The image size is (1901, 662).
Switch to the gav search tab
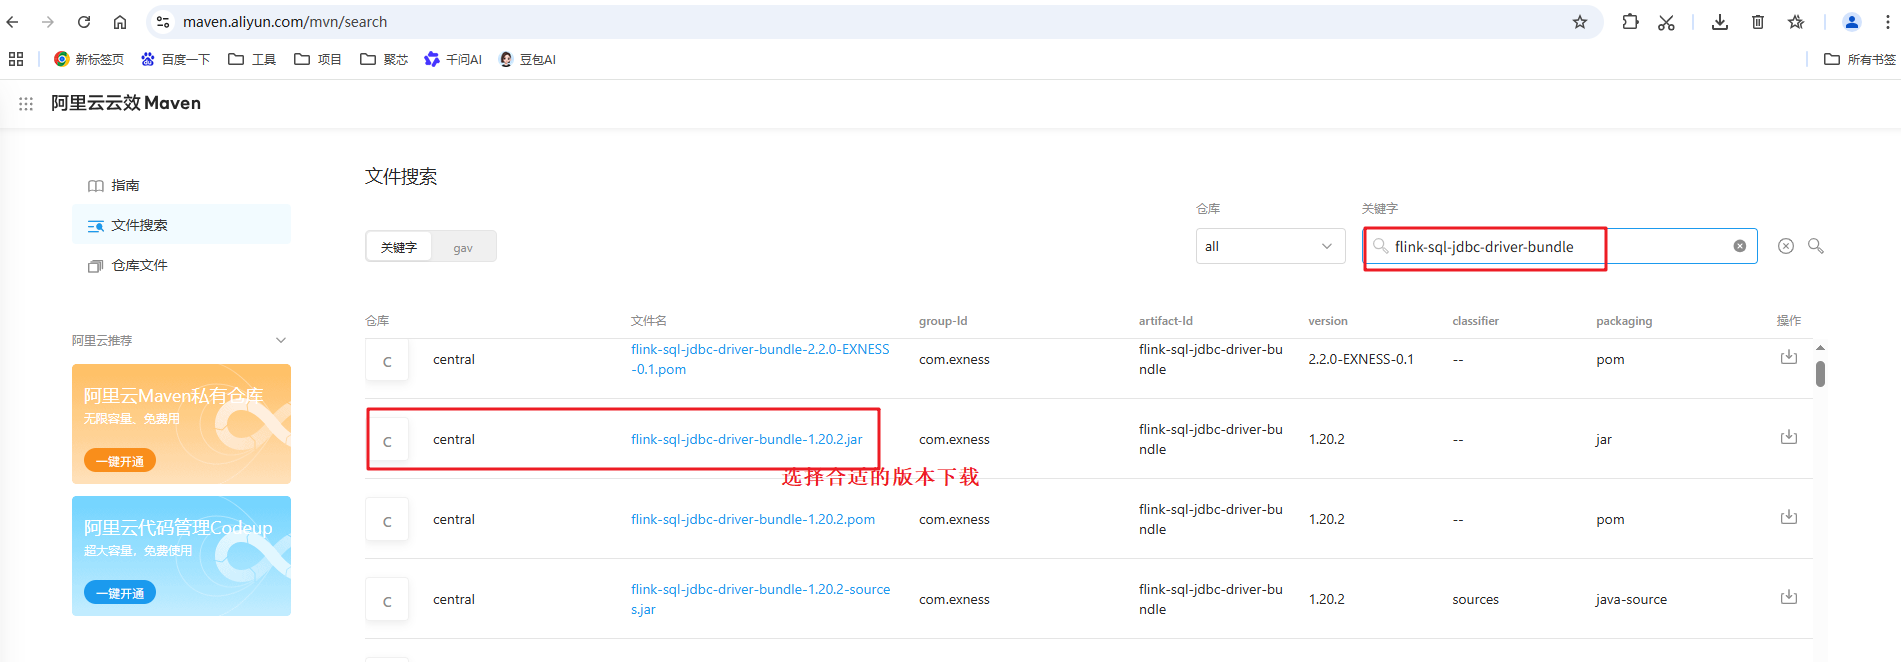coord(463,247)
